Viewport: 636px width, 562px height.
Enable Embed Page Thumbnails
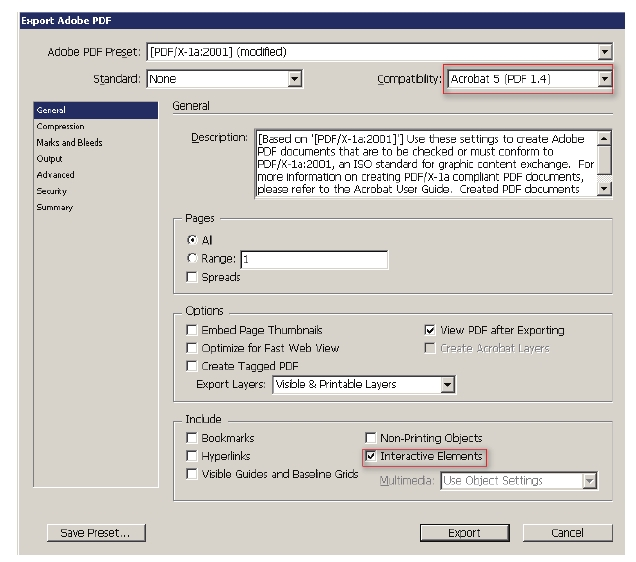[x=192, y=330]
